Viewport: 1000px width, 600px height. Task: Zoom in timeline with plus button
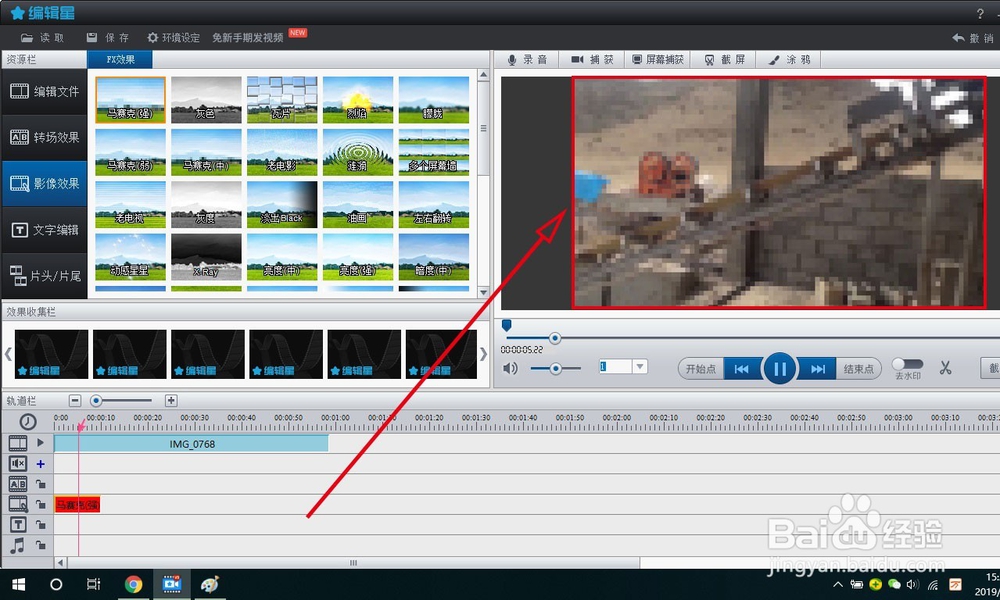pyautogui.click(x=171, y=400)
